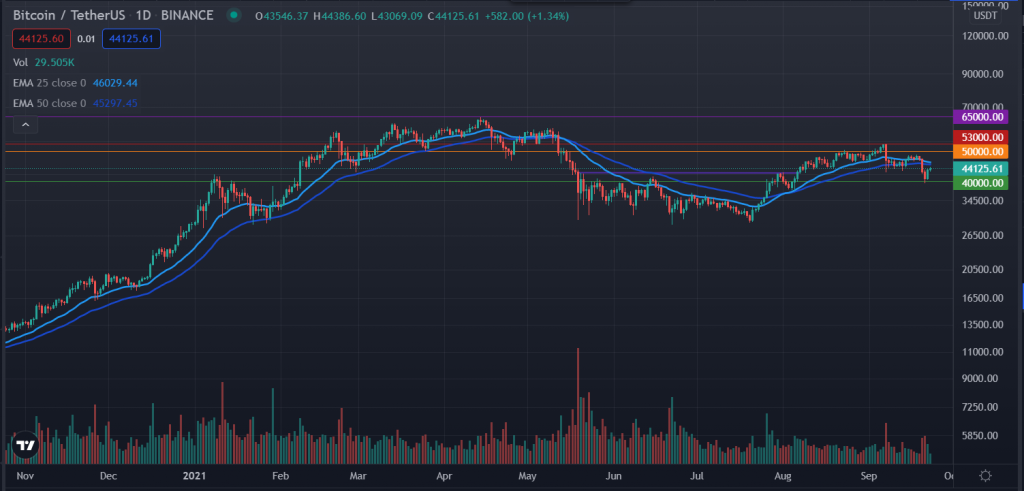
Task: Click the blue buy price 44125.61 button
Action: tap(131, 39)
